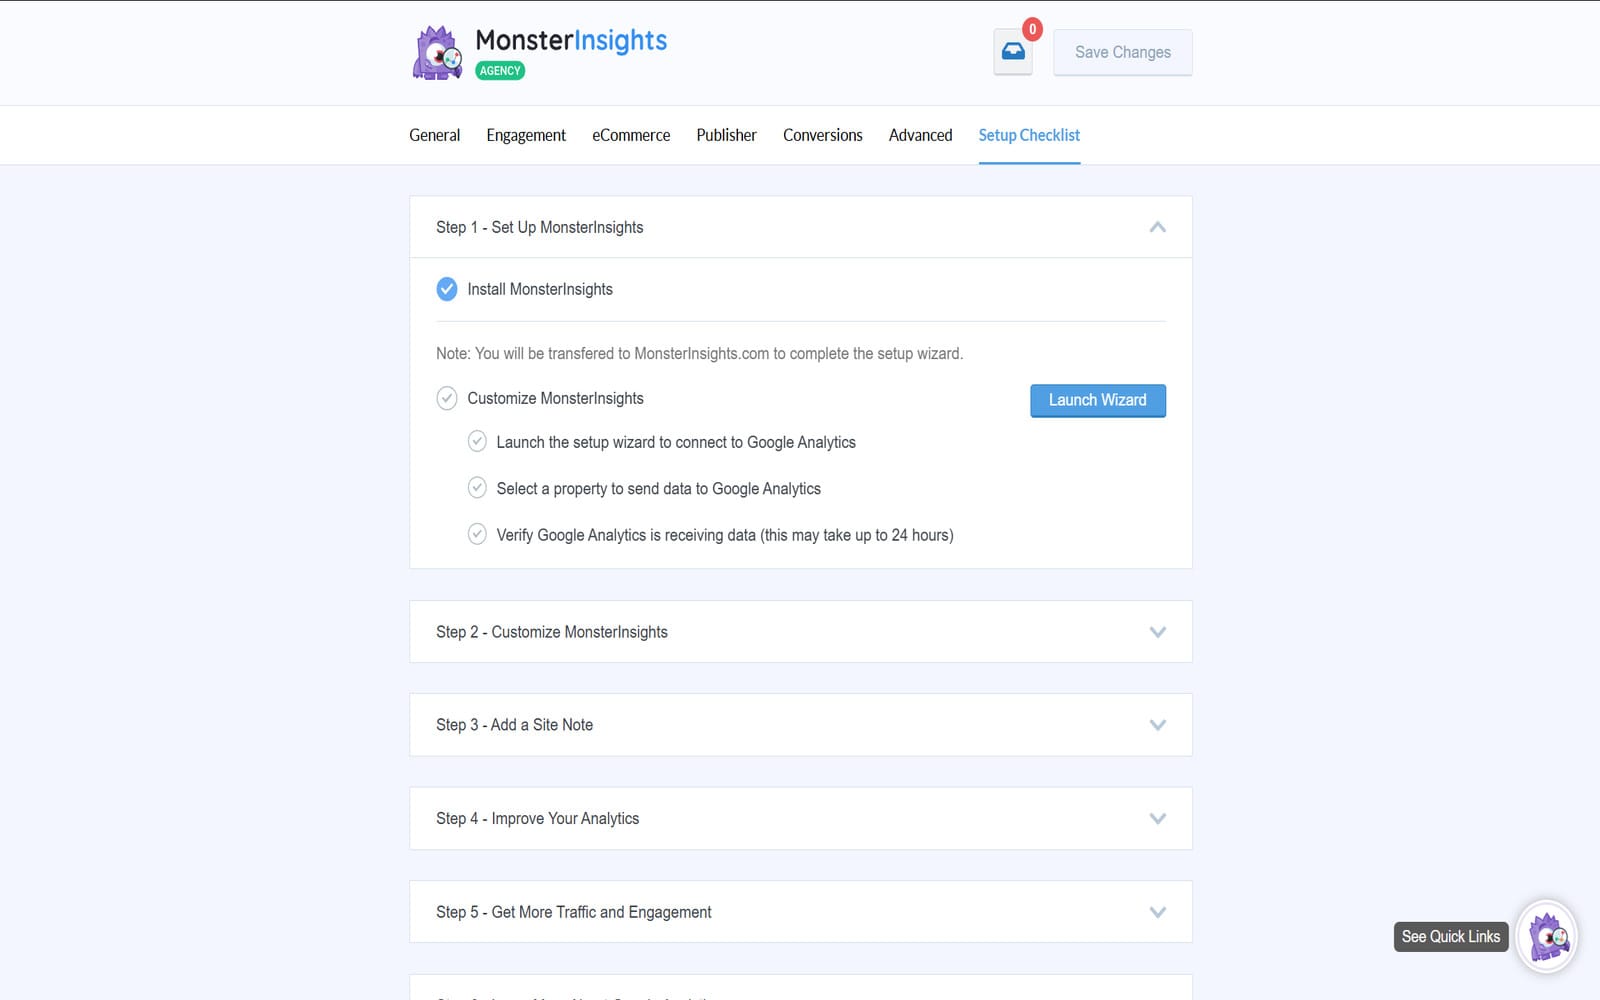Check the Customize MonsterInsights item
Viewport: 1600px width, 1000px height.
tap(447, 398)
